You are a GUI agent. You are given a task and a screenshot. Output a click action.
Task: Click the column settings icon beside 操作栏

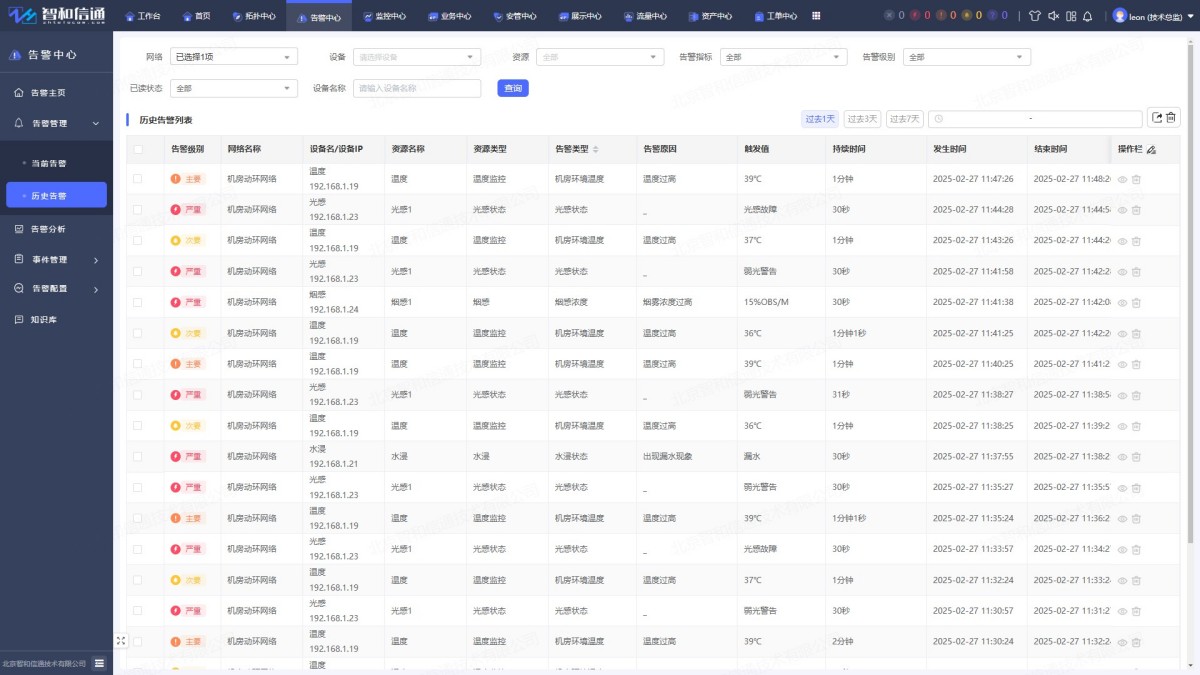coord(1151,150)
